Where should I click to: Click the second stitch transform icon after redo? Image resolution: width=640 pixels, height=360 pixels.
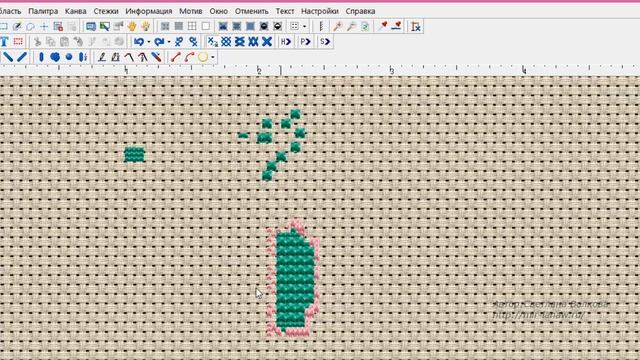pos(193,42)
